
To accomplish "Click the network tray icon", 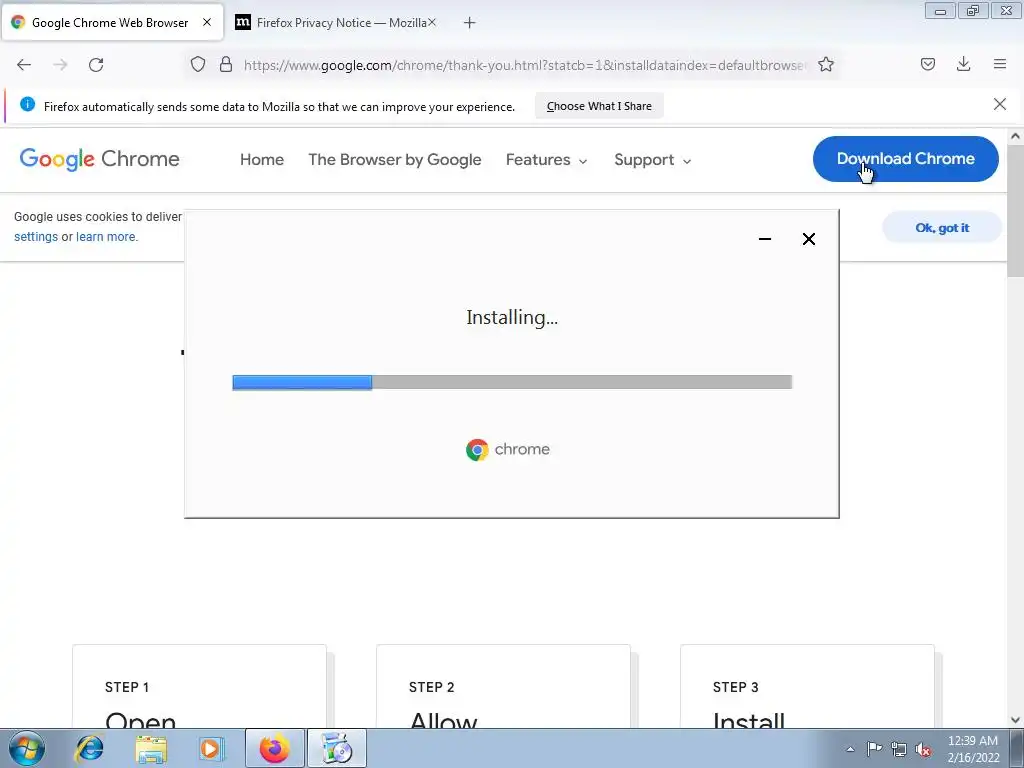I will point(899,749).
